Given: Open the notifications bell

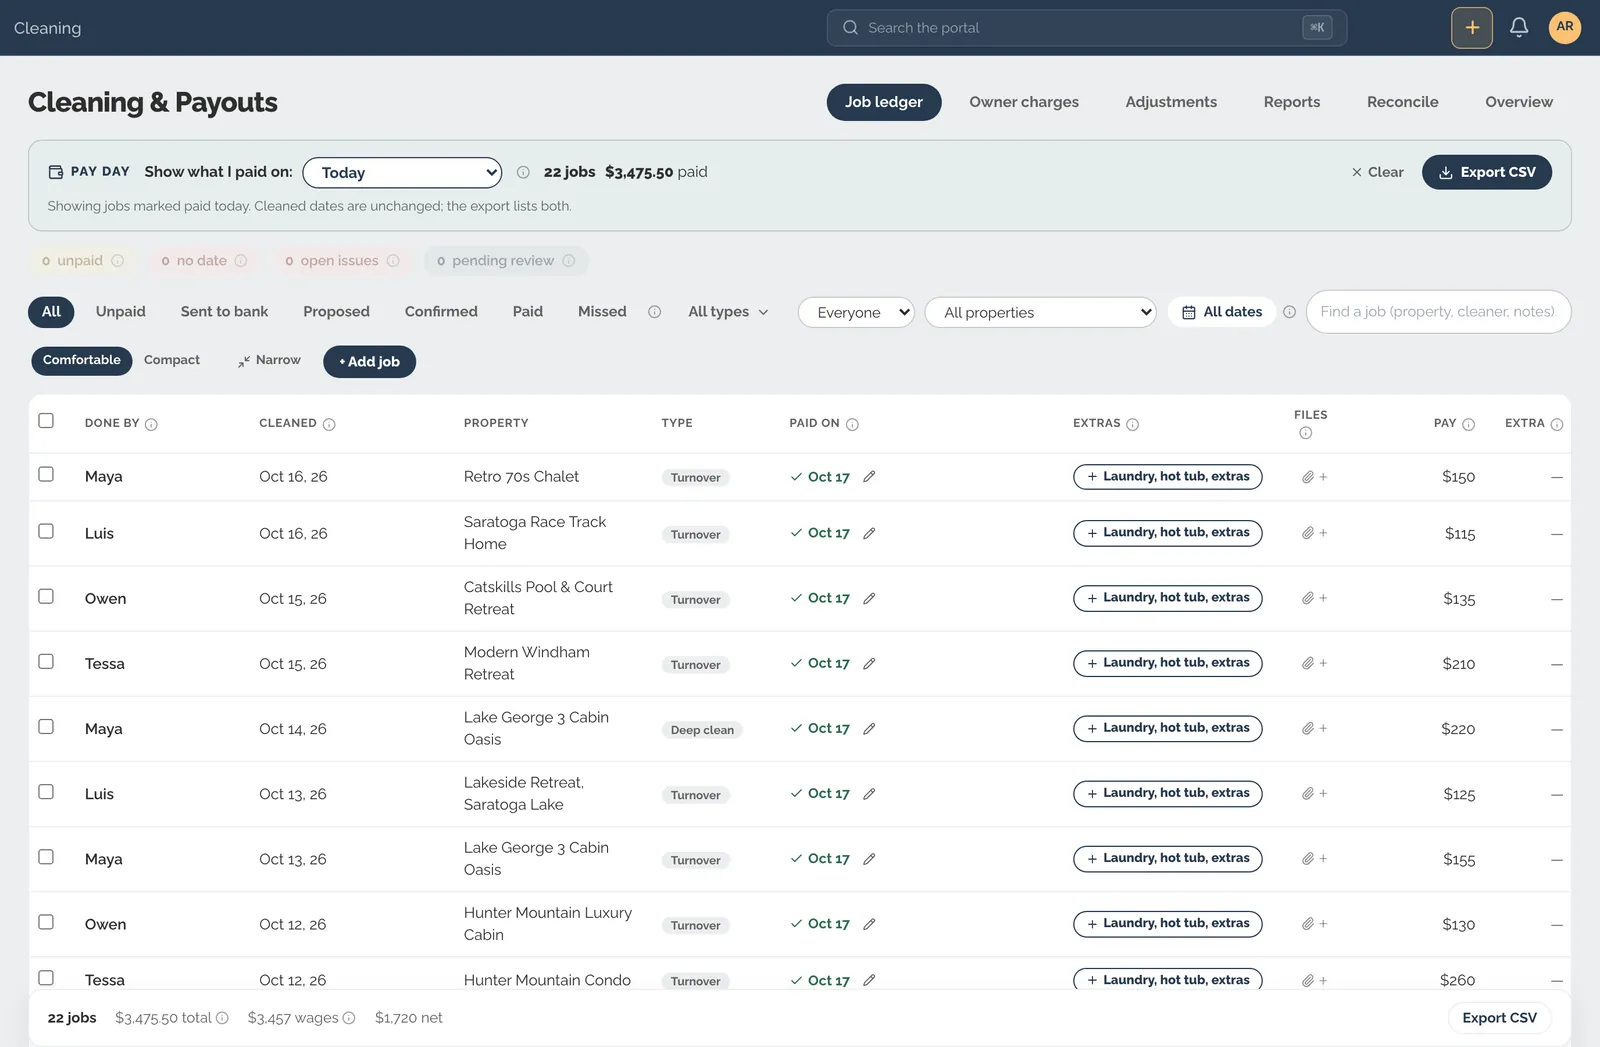Looking at the screenshot, I should (1518, 27).
